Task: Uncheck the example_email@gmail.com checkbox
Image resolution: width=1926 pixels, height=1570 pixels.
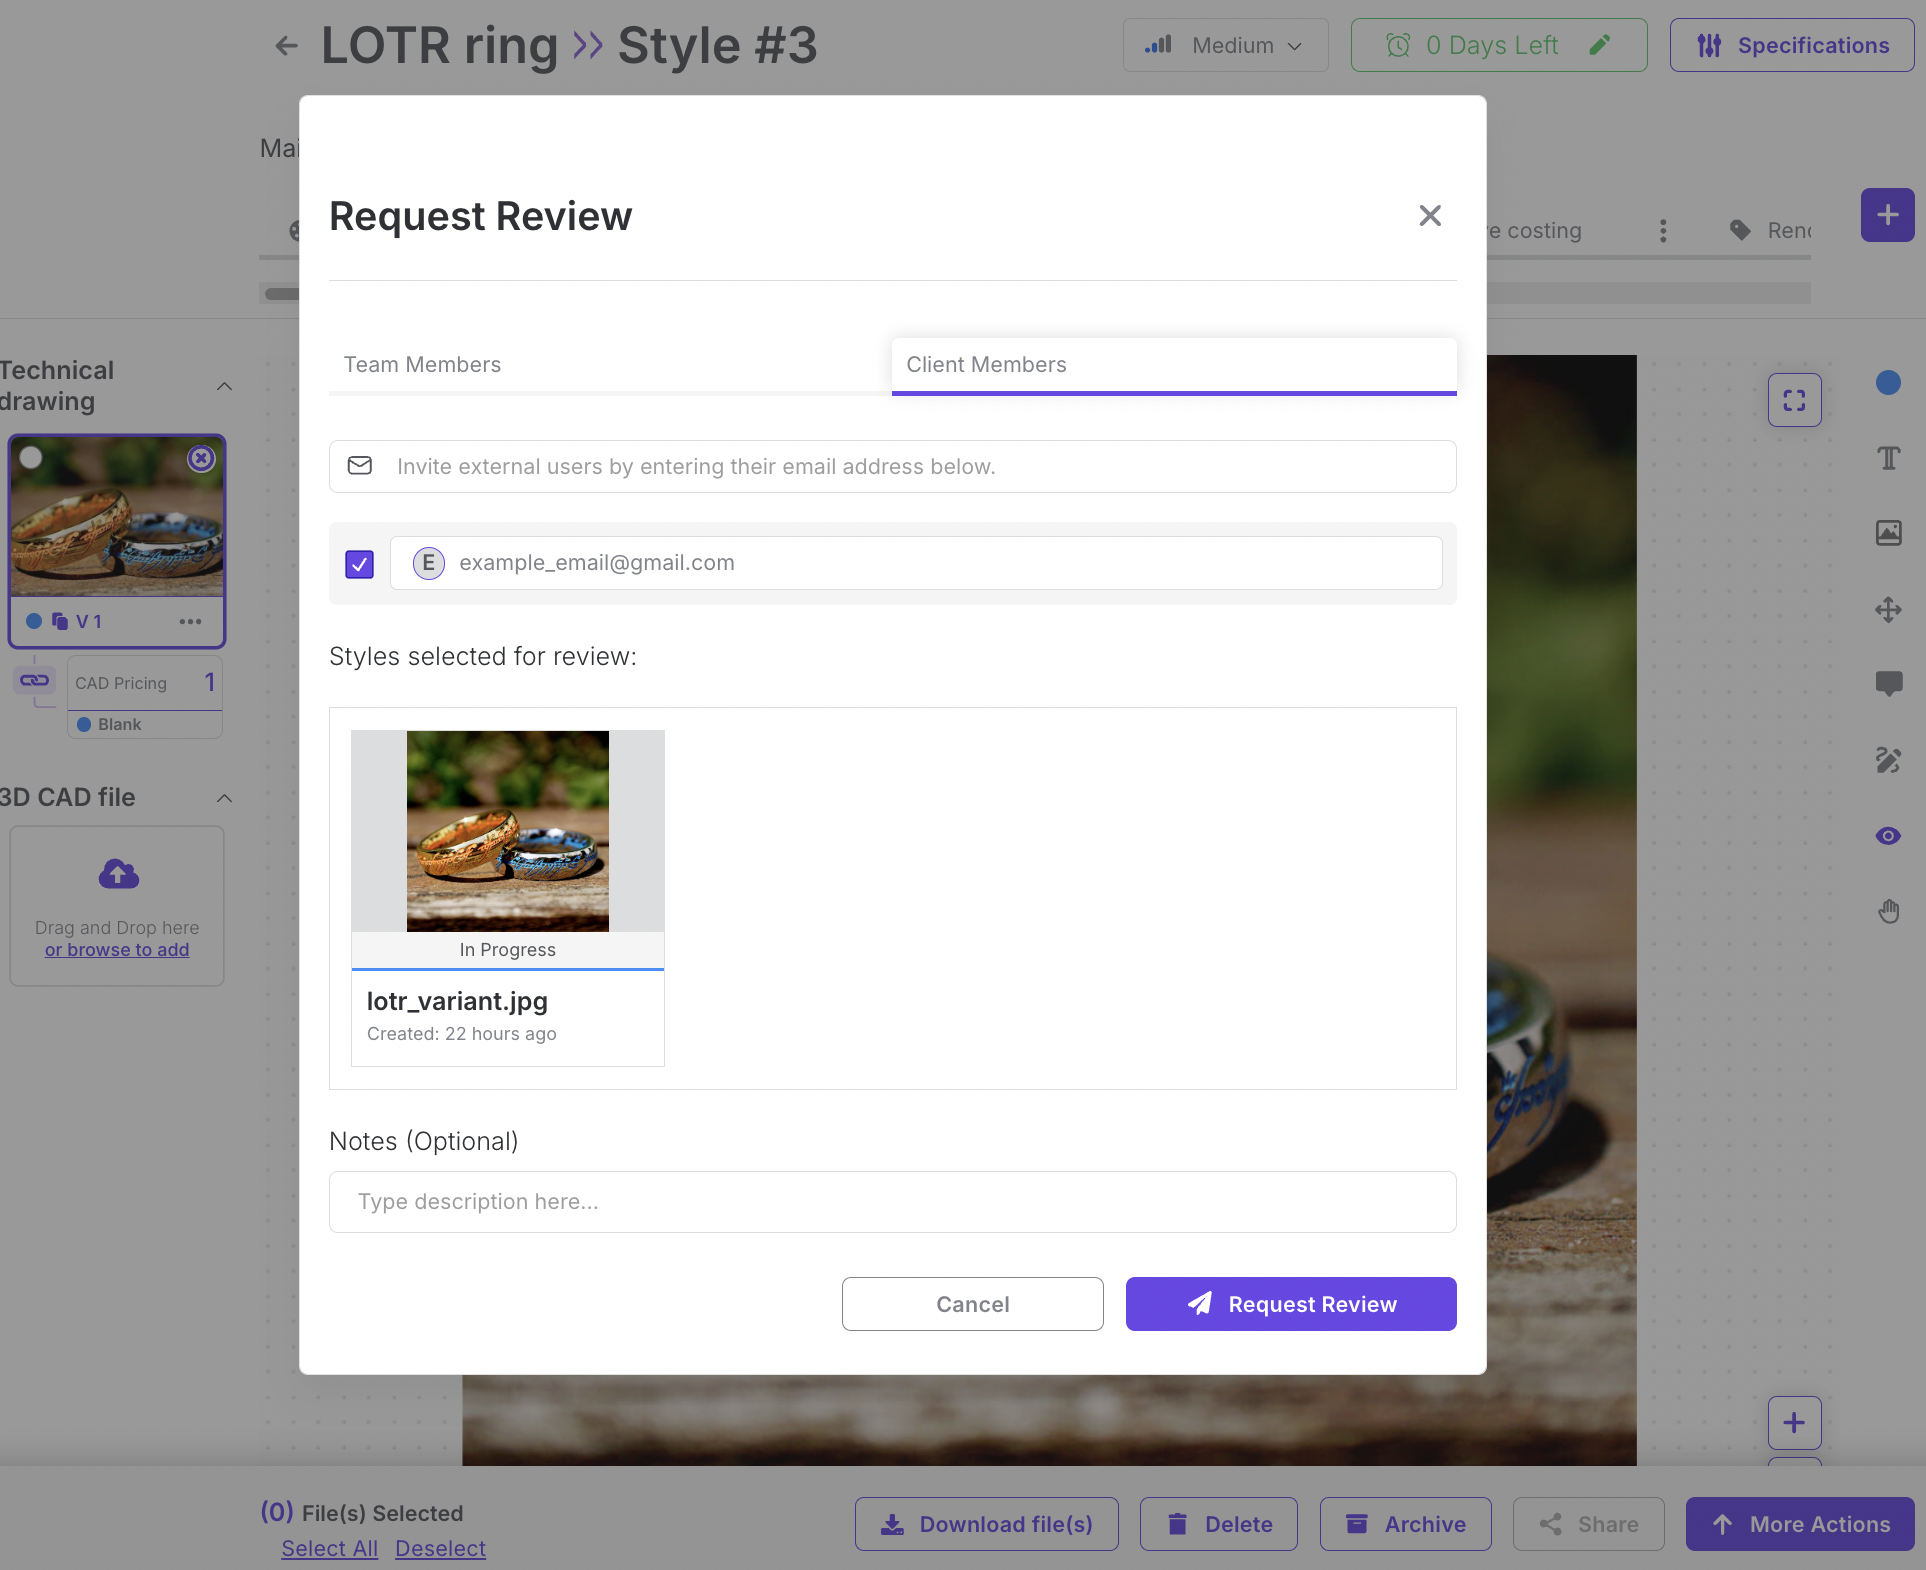Action: [359, 564]
